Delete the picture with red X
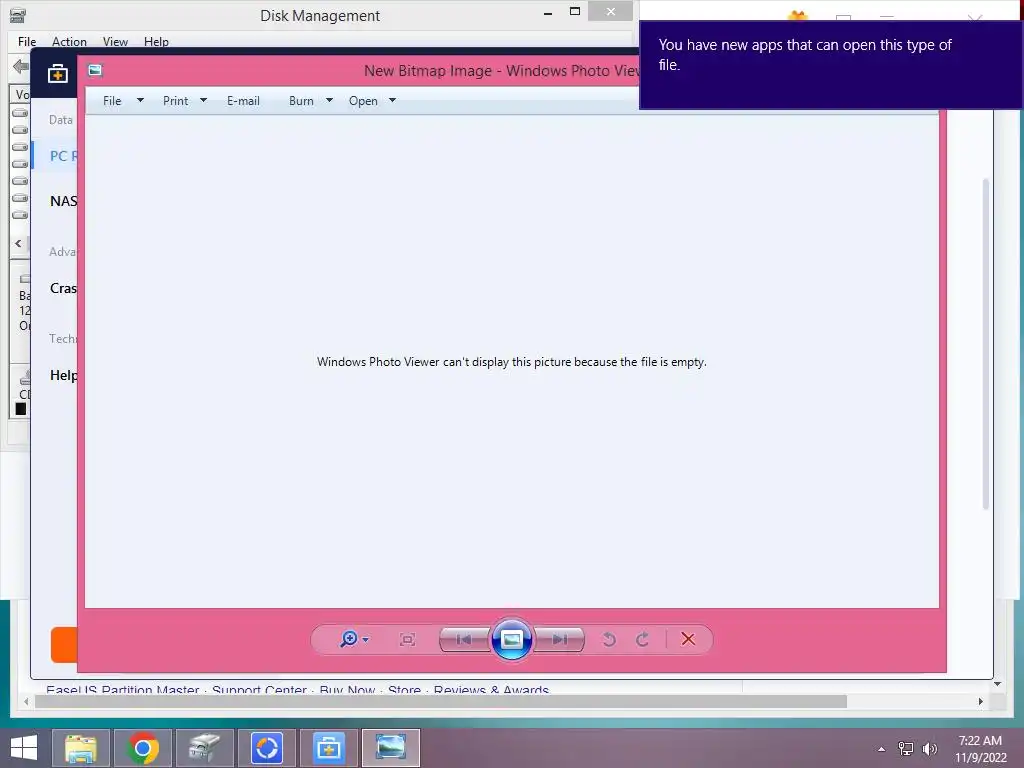This screenshot has height=768, width=1024. click(688, 639)
